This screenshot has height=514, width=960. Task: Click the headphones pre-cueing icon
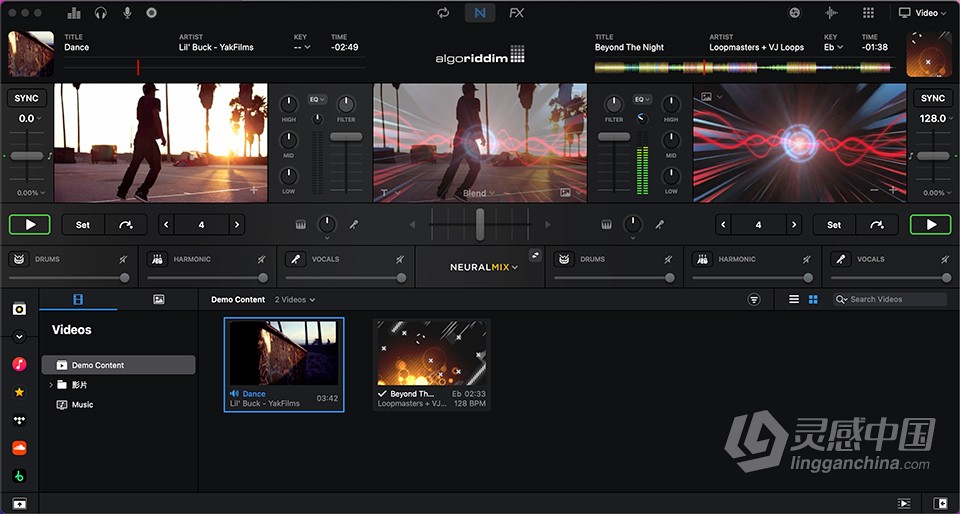[x=101, y=13]
